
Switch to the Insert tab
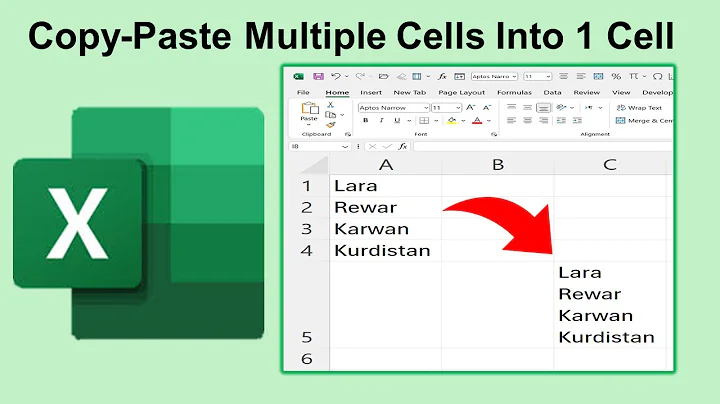[x=371, y=92]
